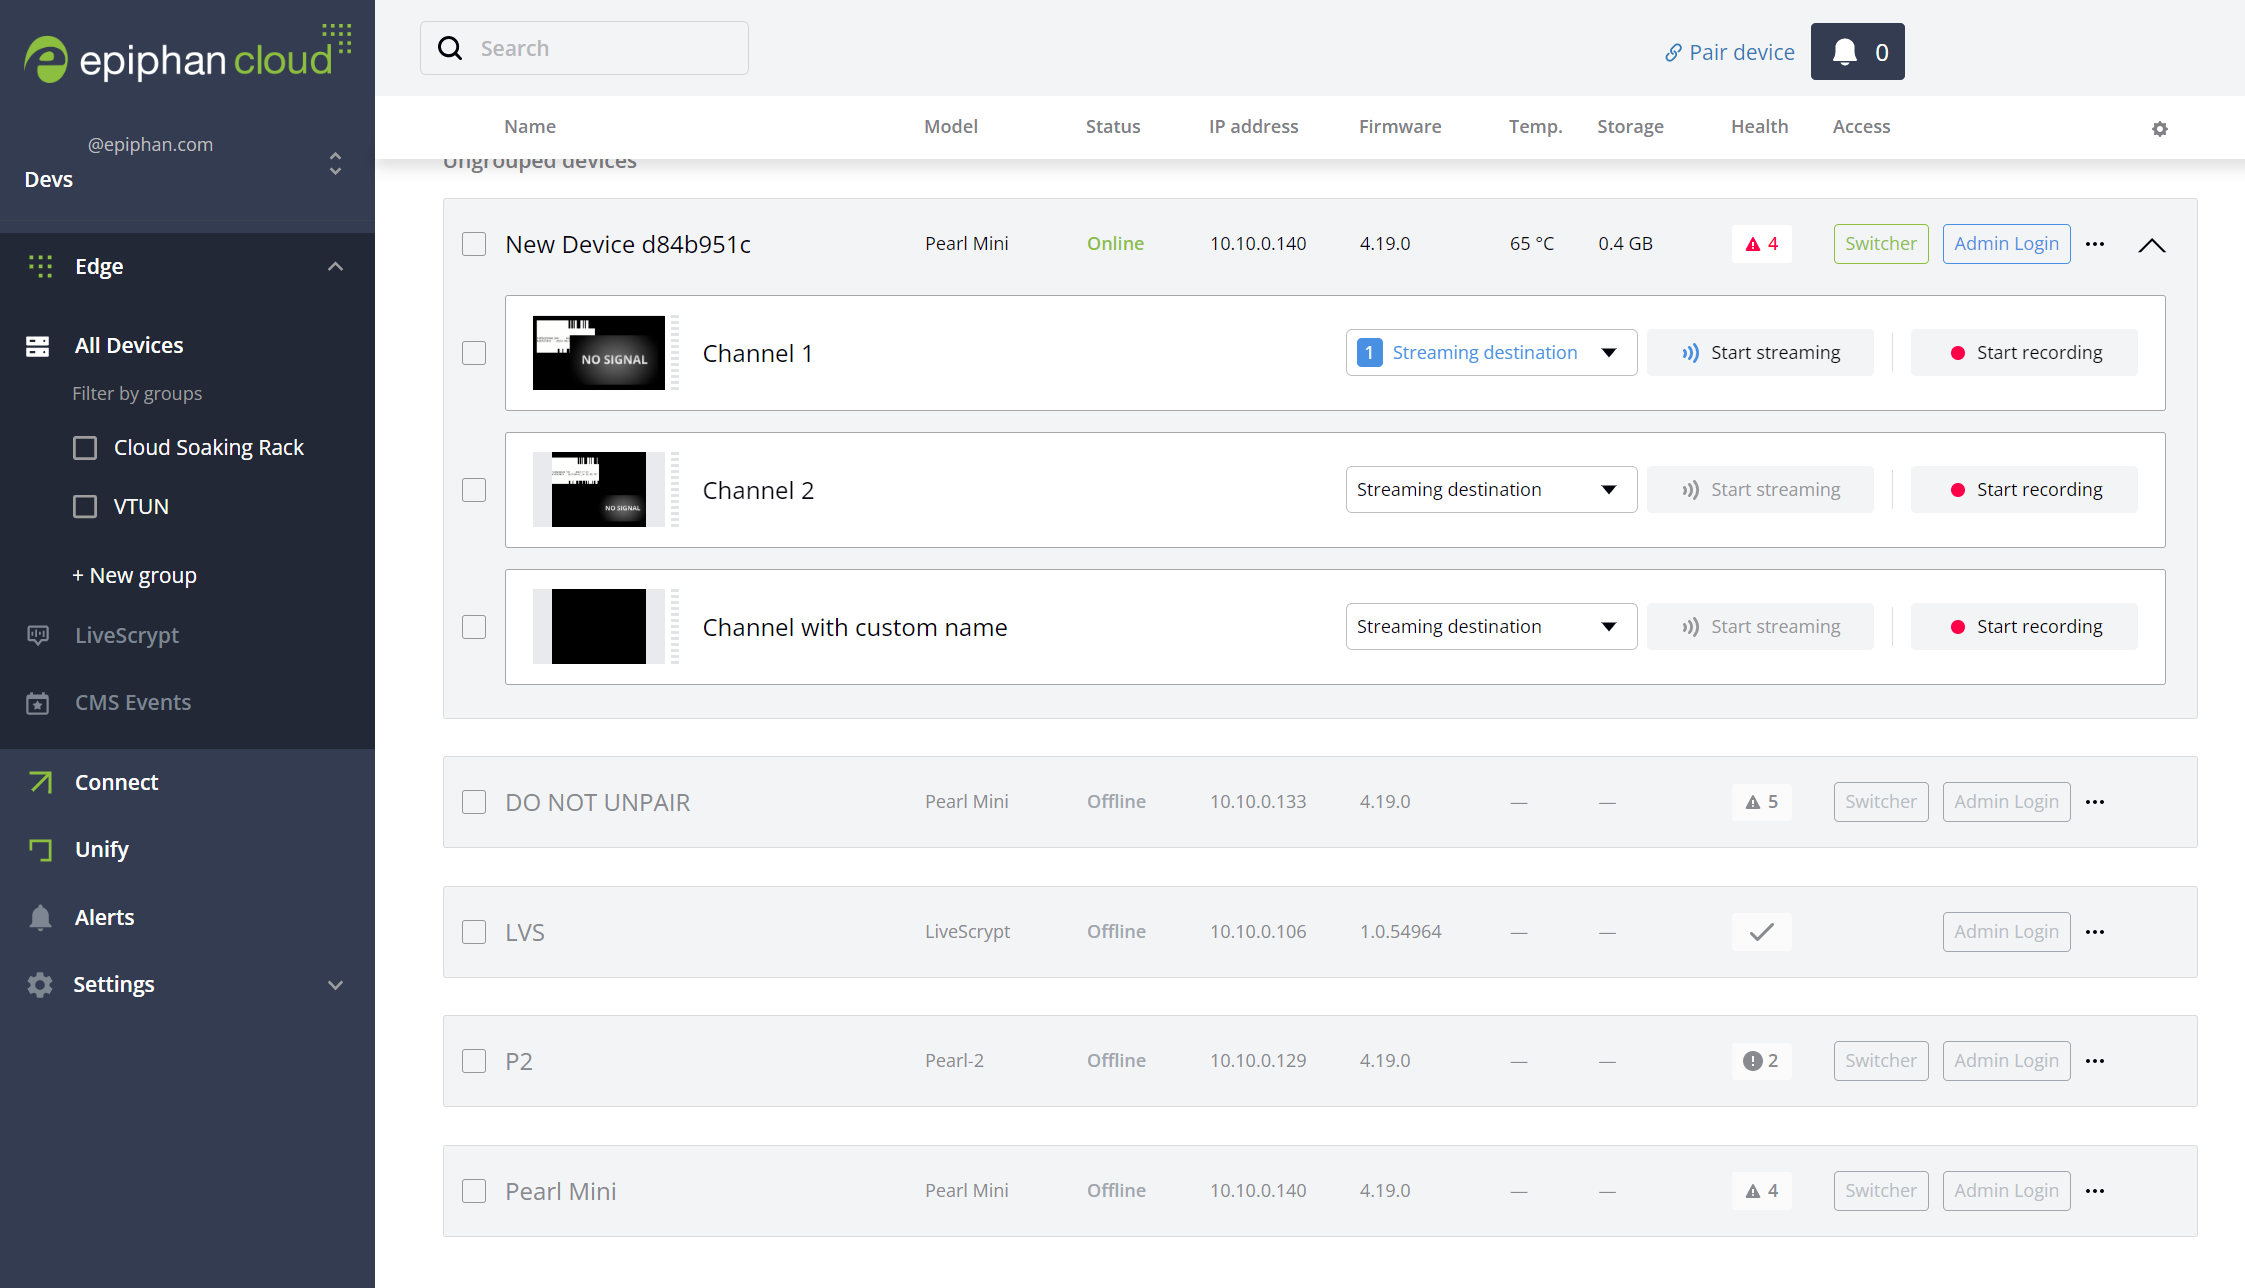Select the Channel 1 checkbox
The width and height of the screenshot is (2245, 1288).
[474, 353]
